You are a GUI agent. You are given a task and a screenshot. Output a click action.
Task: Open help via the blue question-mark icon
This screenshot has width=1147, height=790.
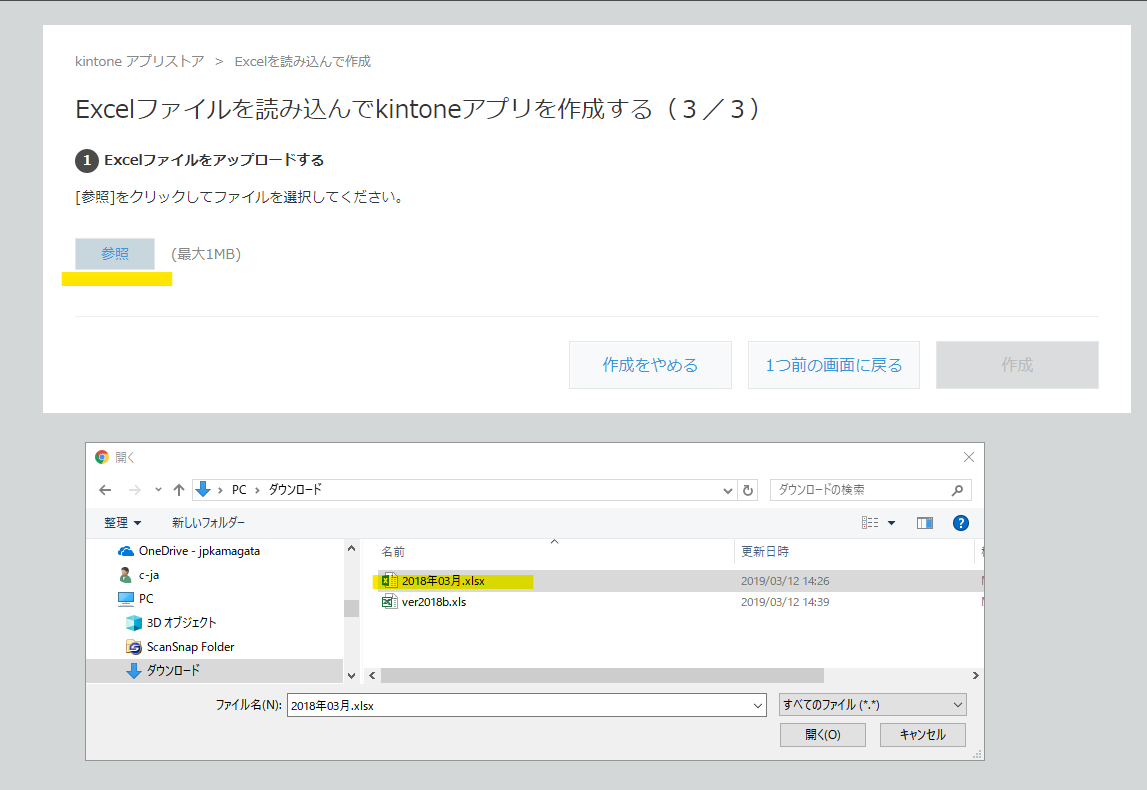961,523
